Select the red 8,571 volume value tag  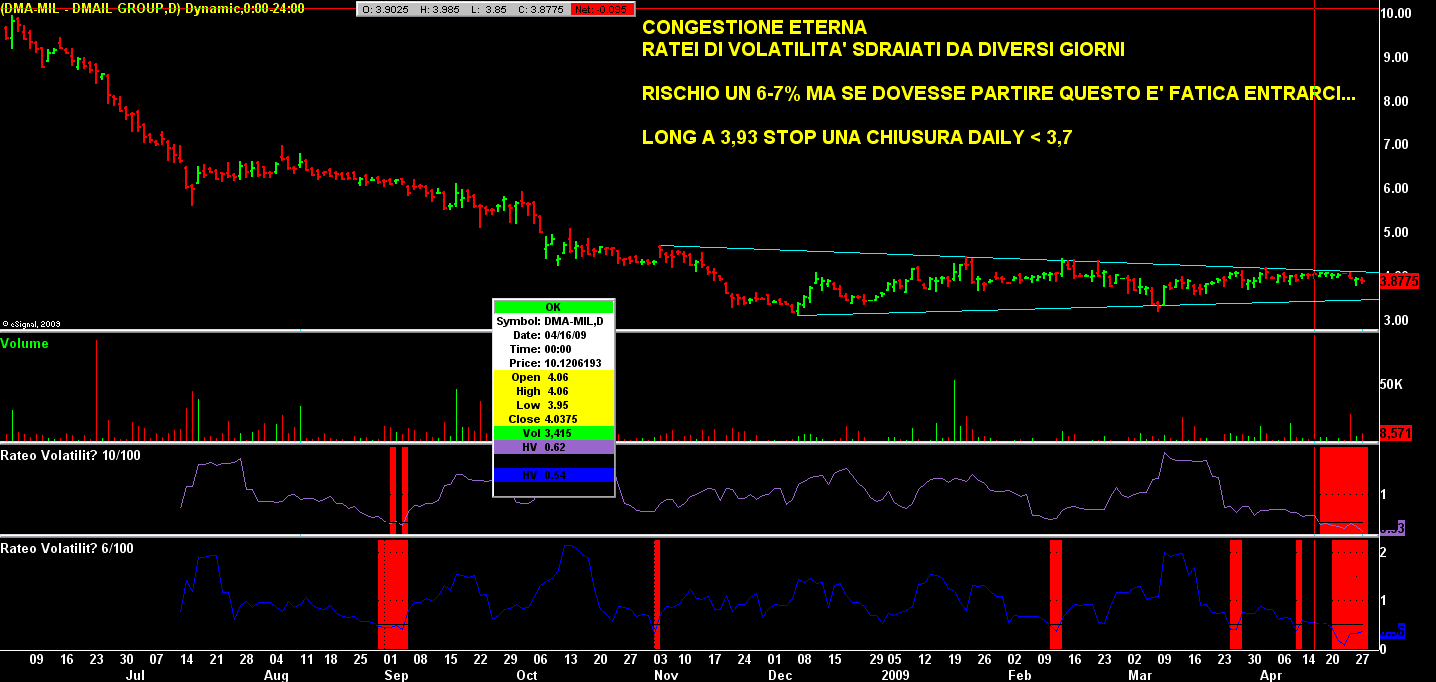click(1395, 433)
